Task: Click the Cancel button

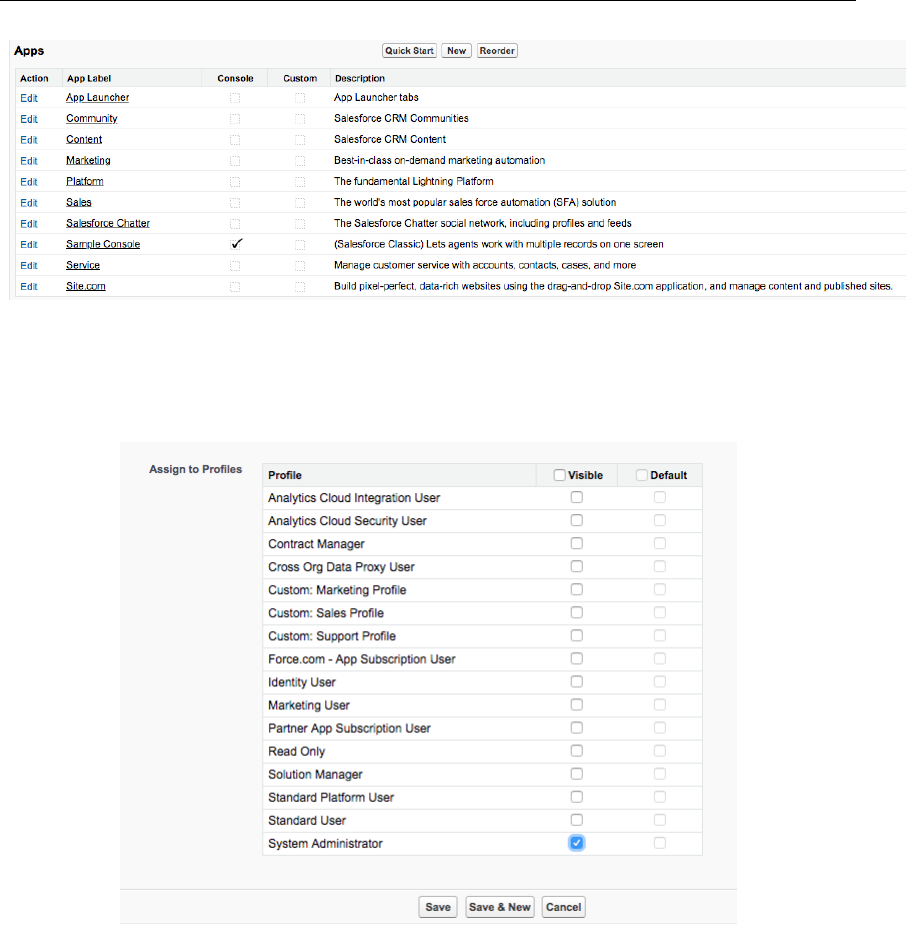Action: tap(563, 907)
